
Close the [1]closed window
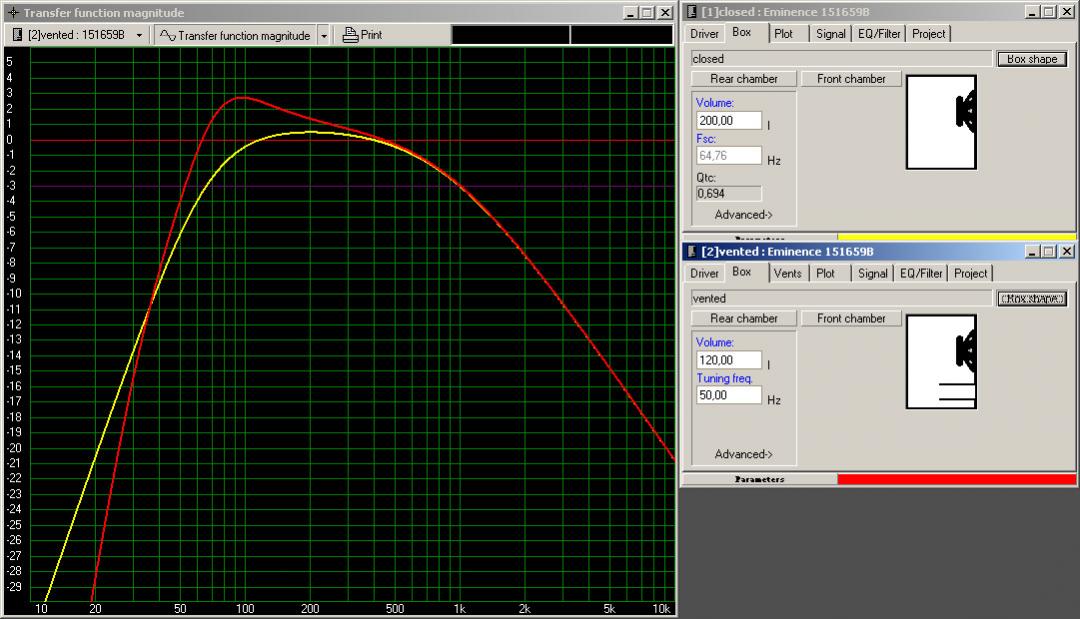[x=1066, y=12]
